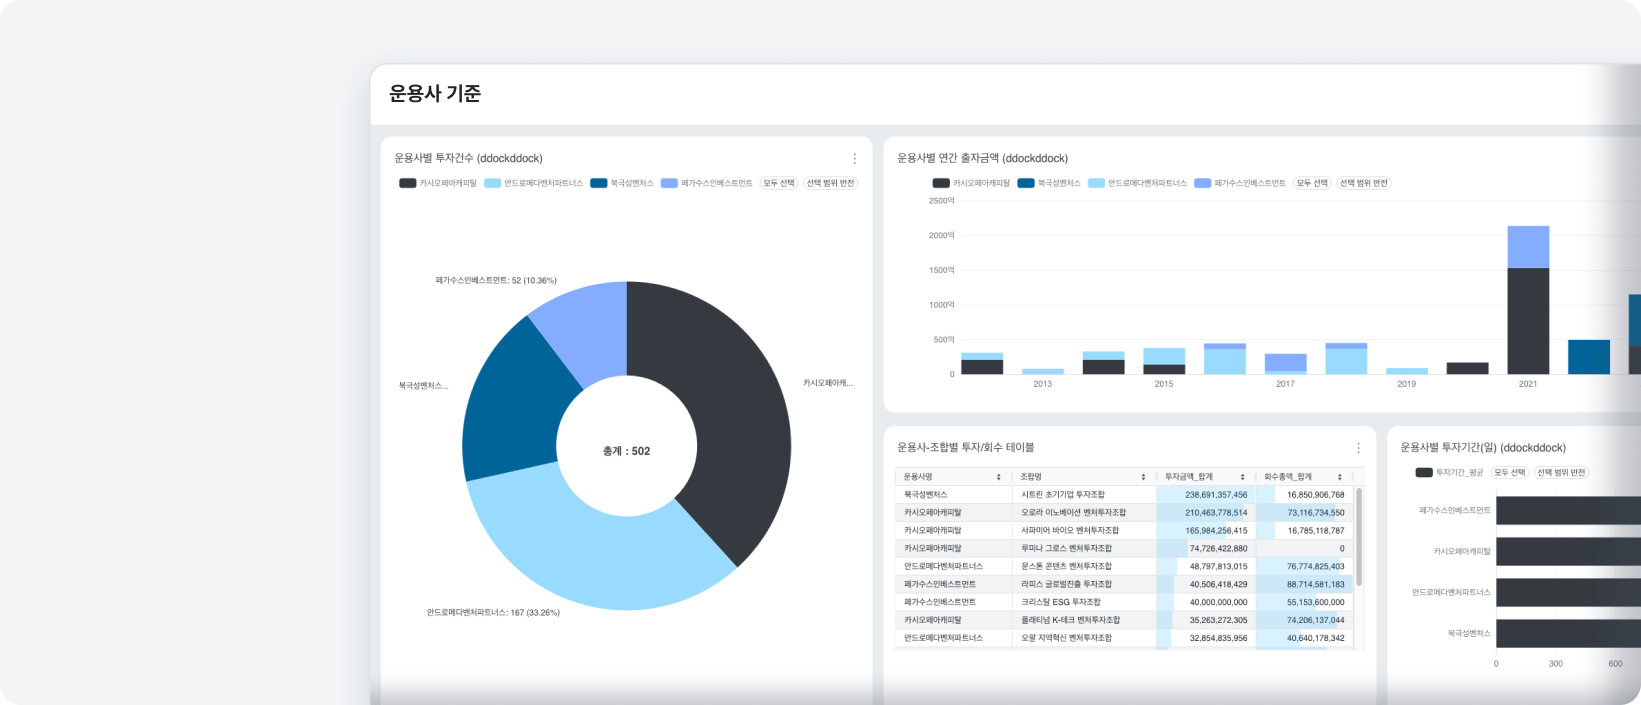
Task: Sort table by 회수총액_합계 column arrows
Action: pos(1340,477)
